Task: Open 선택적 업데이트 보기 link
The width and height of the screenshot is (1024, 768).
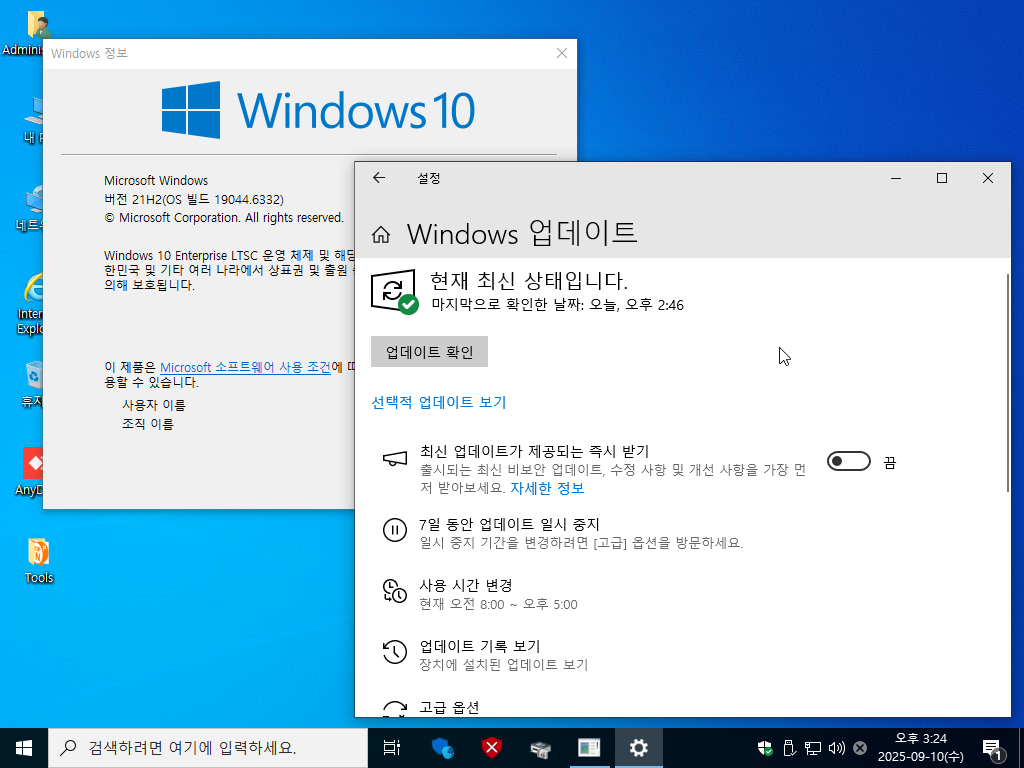Action: [x=438, y=402]
